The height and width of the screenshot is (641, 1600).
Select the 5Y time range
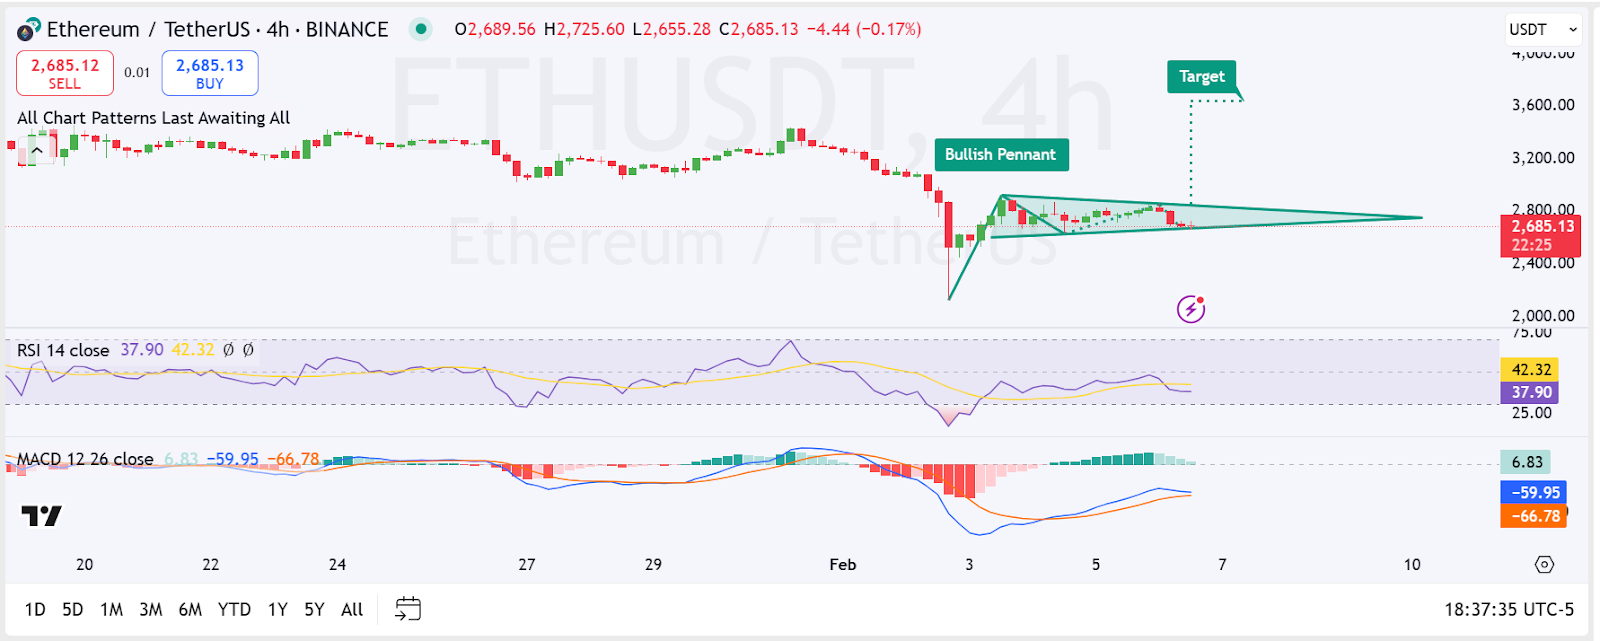tap(314, 609)
